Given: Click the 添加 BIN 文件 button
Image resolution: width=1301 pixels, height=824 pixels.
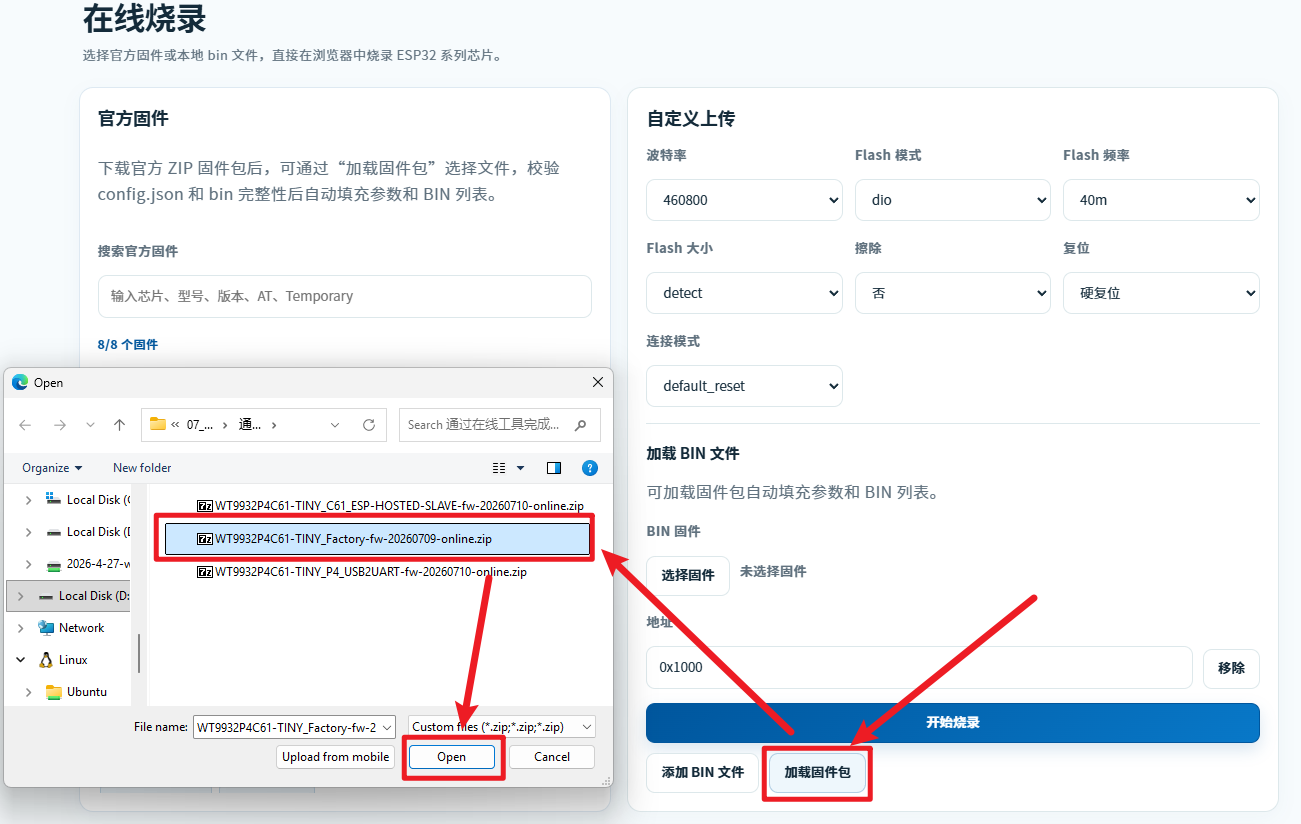Looking at the screenshot, I should click(x=703, y=773).
